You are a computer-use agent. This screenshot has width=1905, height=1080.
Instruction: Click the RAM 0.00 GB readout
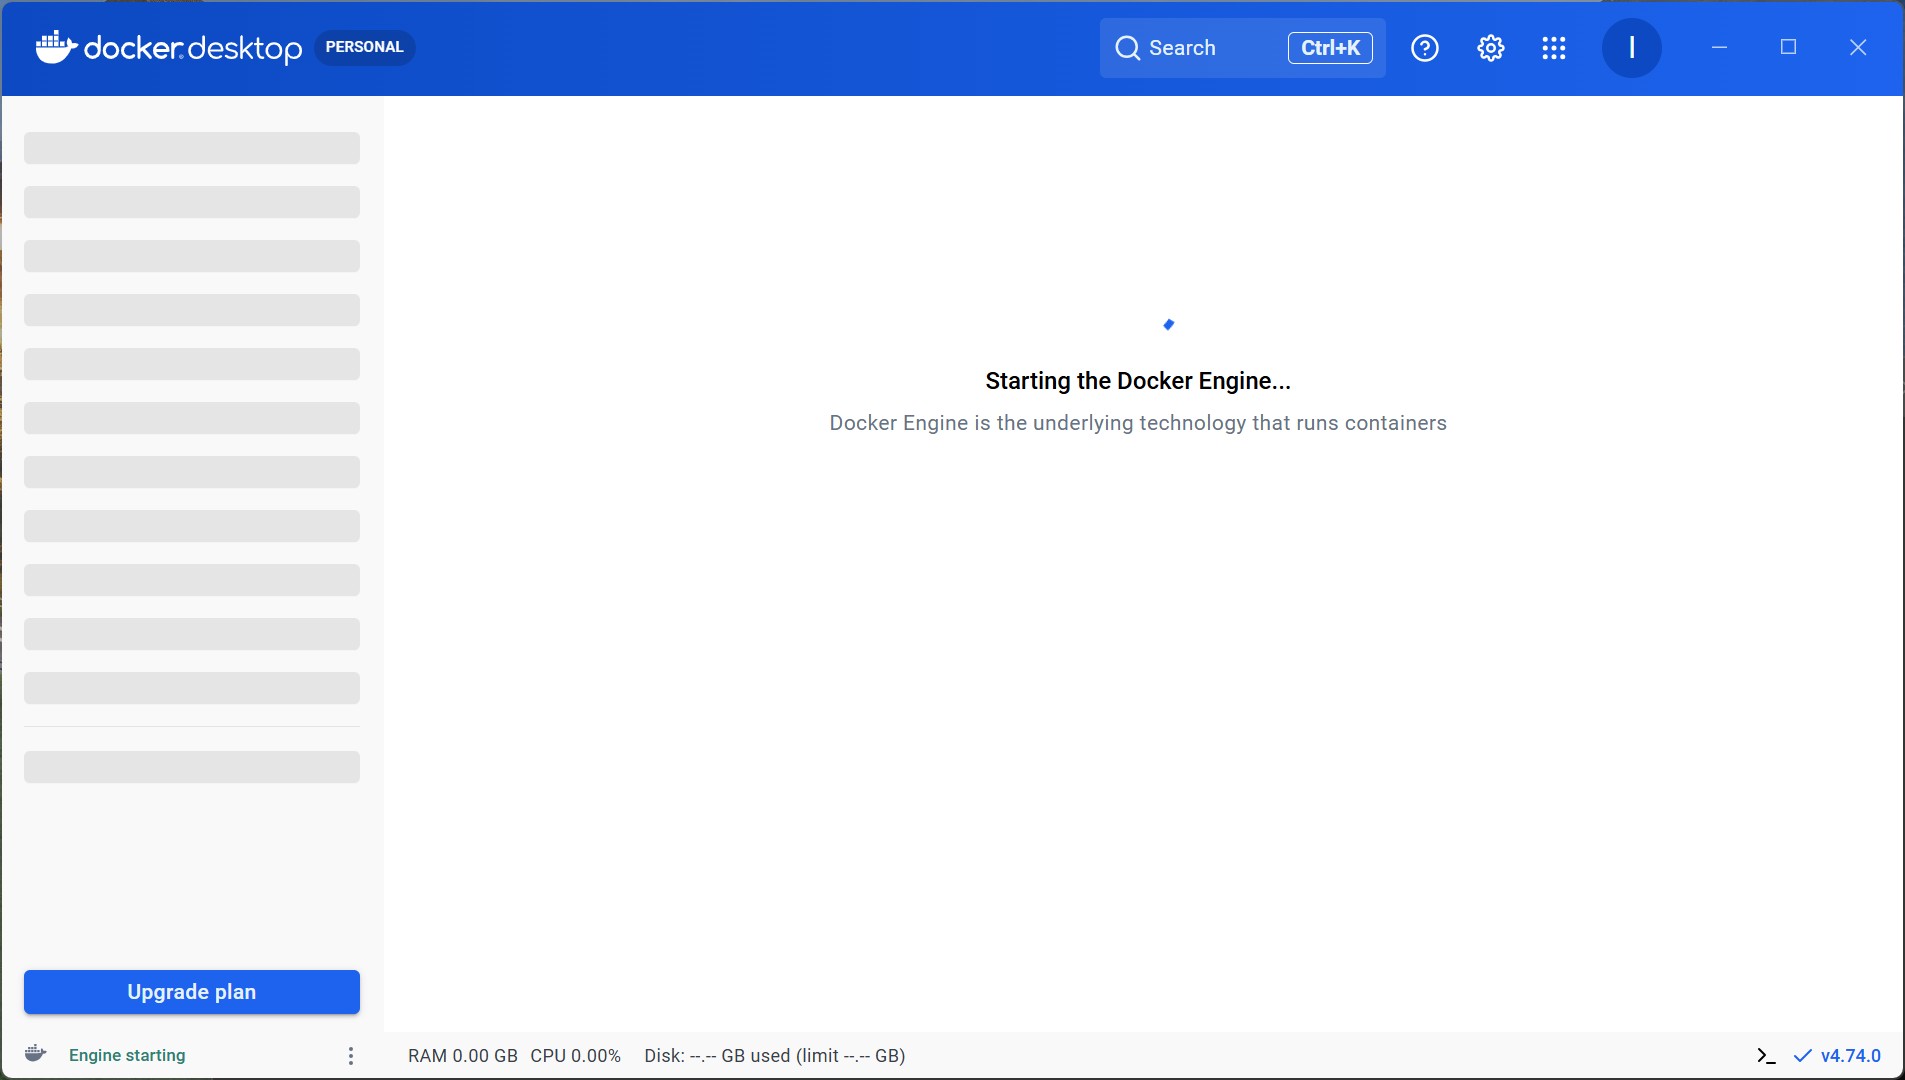[463, 1056]
